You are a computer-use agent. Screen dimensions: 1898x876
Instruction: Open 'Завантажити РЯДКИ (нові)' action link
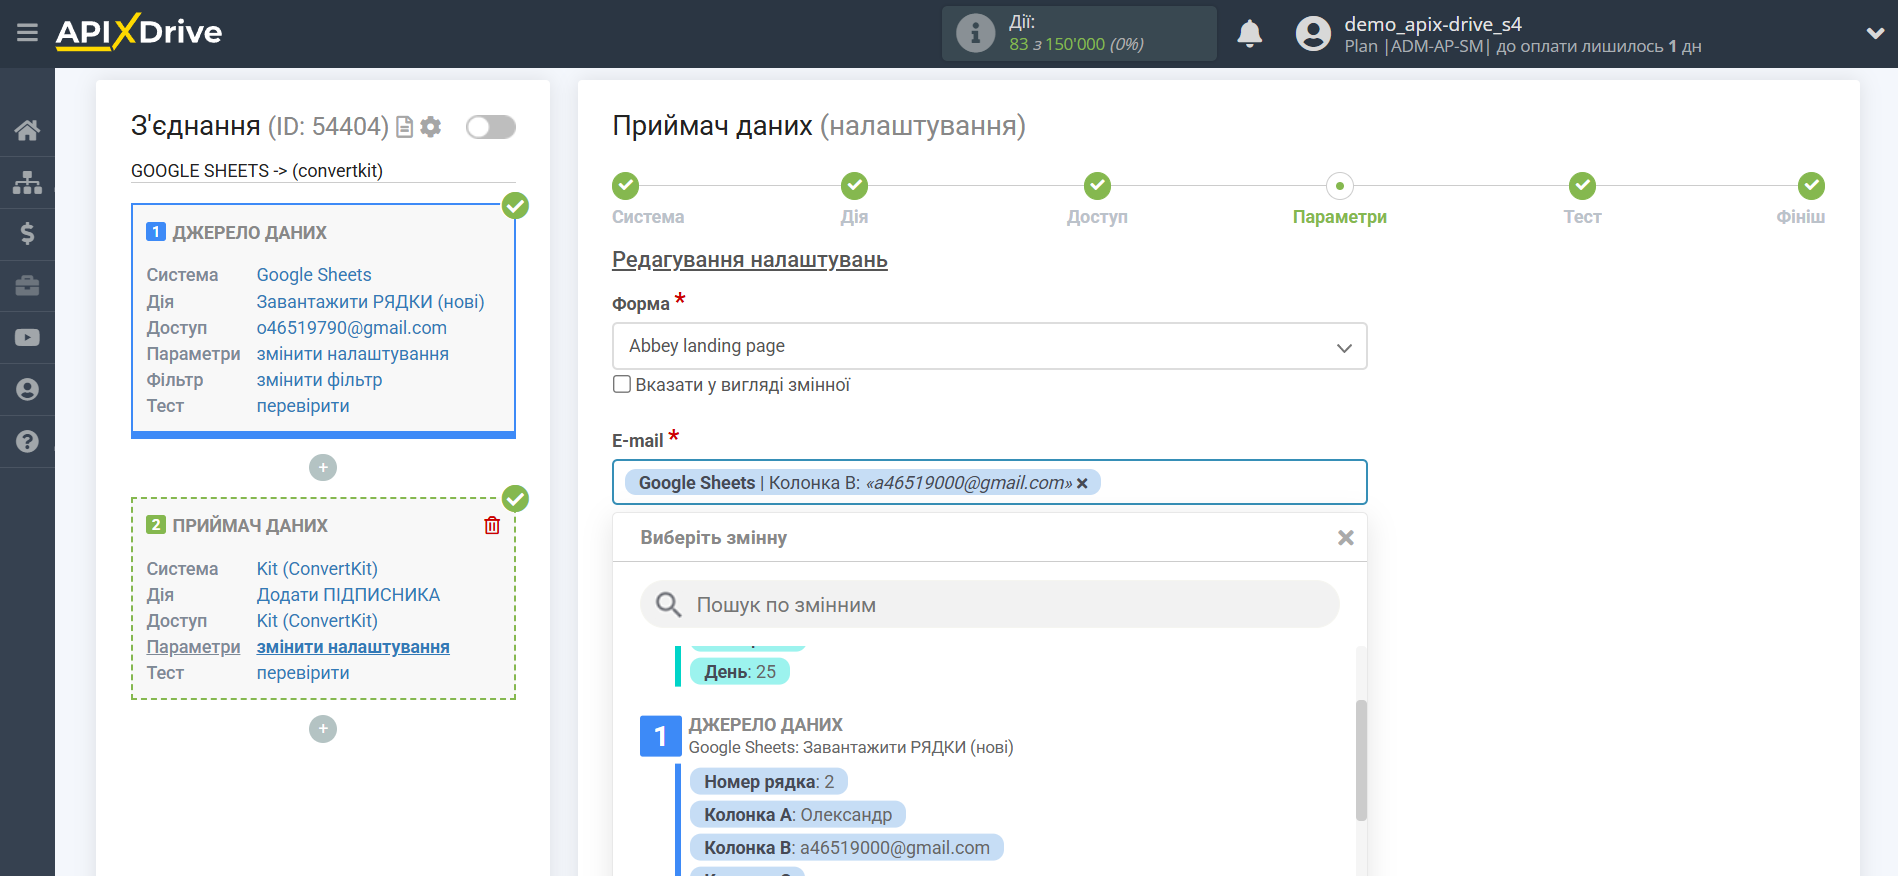coord(370,301)
